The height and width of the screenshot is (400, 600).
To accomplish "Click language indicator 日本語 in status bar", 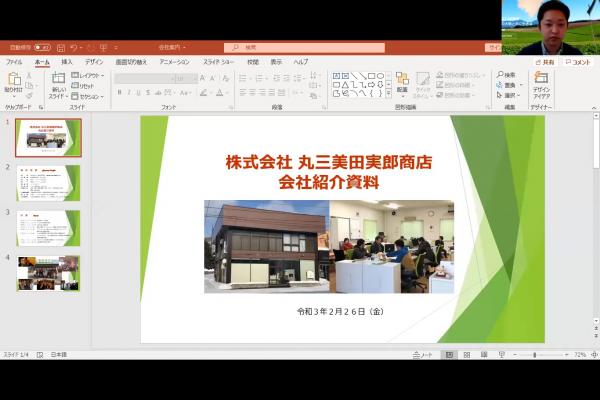I will click(59, 355).
